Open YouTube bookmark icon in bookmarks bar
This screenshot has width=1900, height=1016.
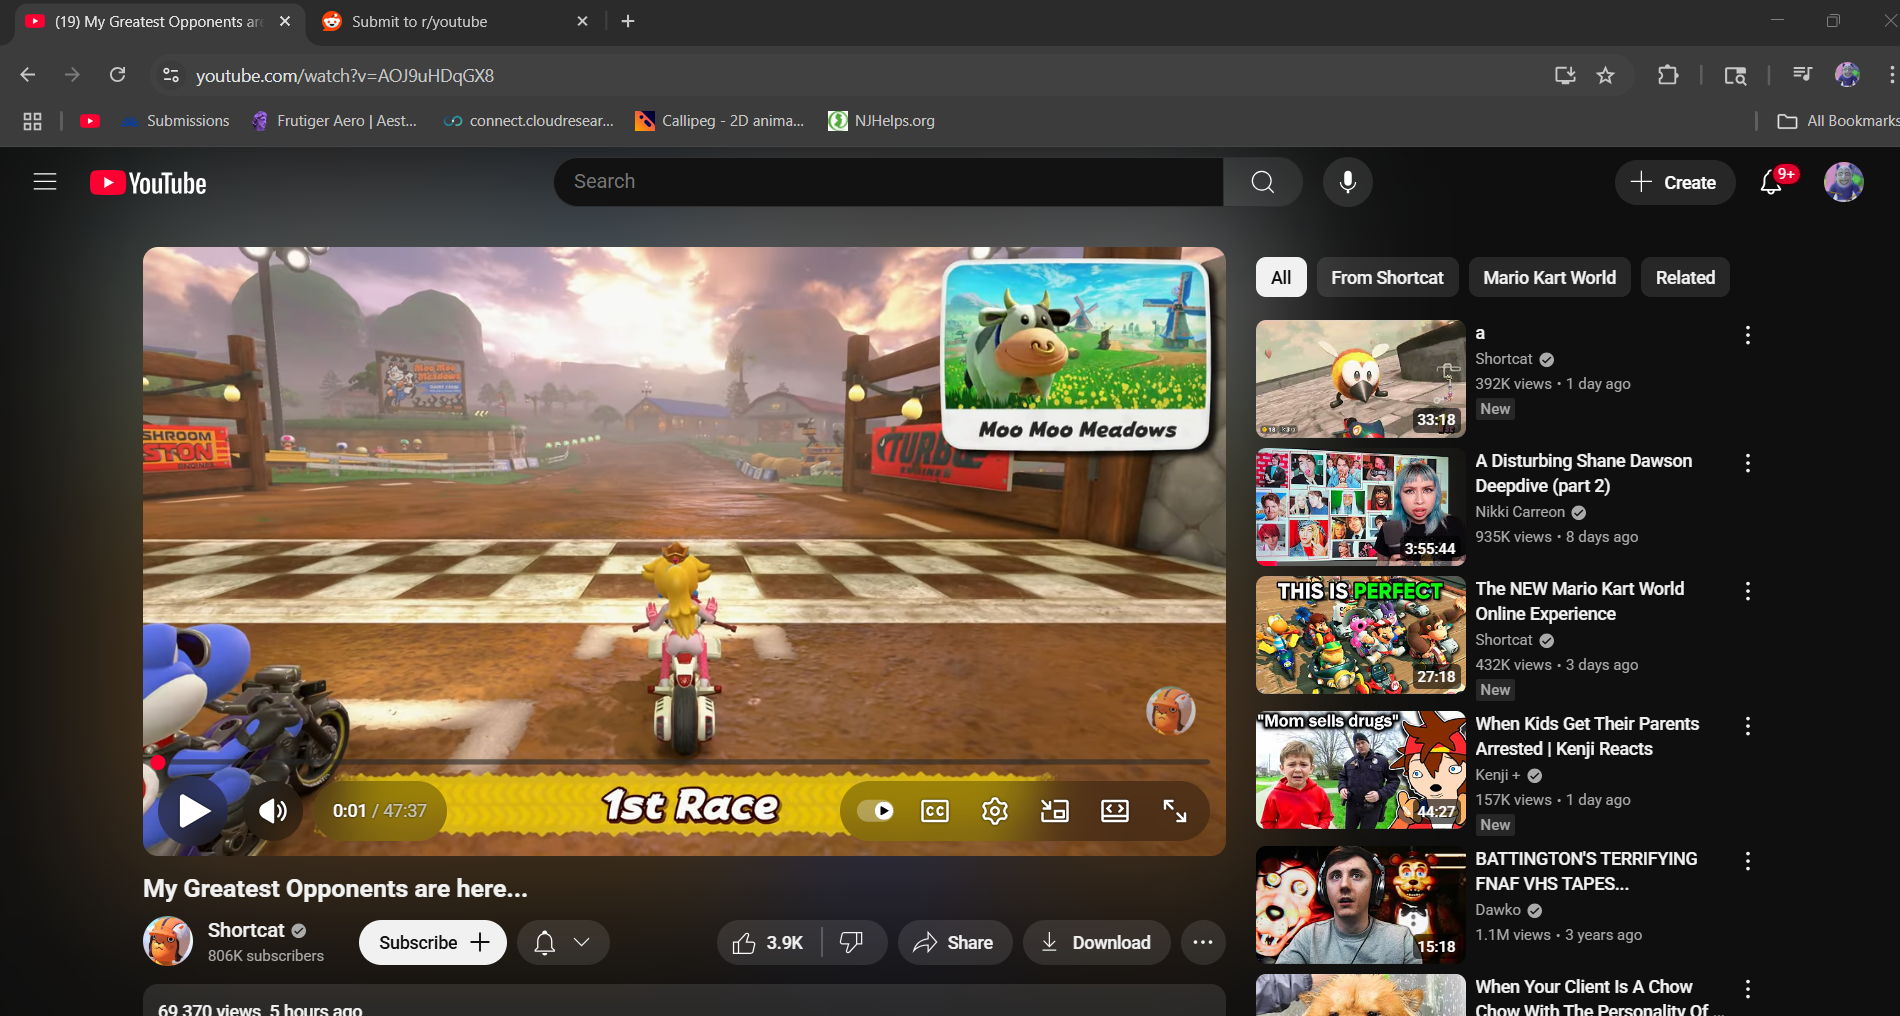(90, 121)
